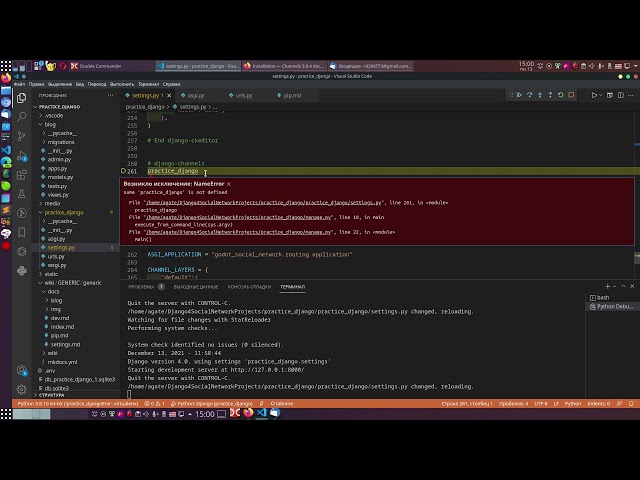The height and width of the screenshot is (480, 640).
Task: Open the Терминал menu
Action: (x=148, y=84)
